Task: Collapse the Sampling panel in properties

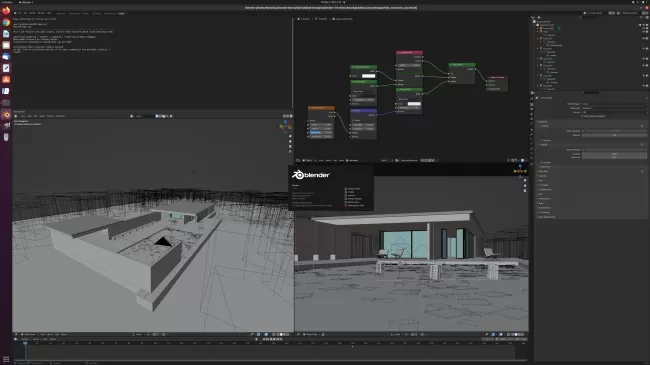Action: [x=542, y=122]
